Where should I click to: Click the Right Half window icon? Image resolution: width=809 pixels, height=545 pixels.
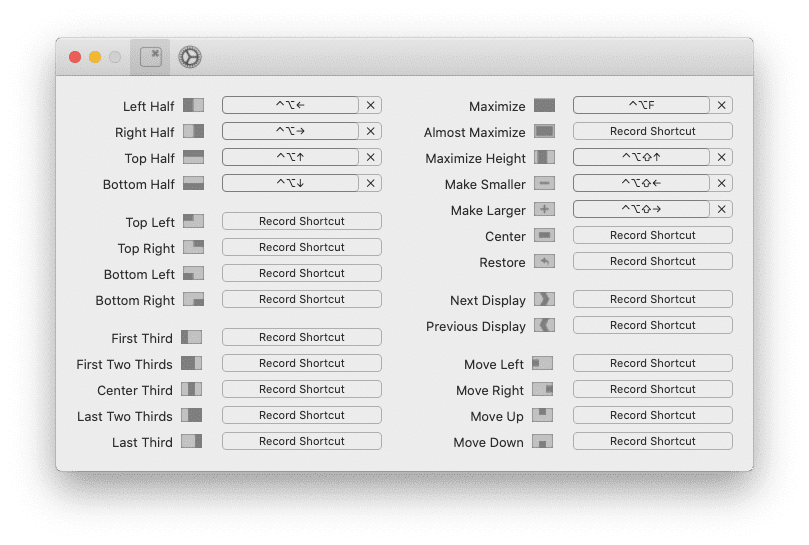coord(193,131)
